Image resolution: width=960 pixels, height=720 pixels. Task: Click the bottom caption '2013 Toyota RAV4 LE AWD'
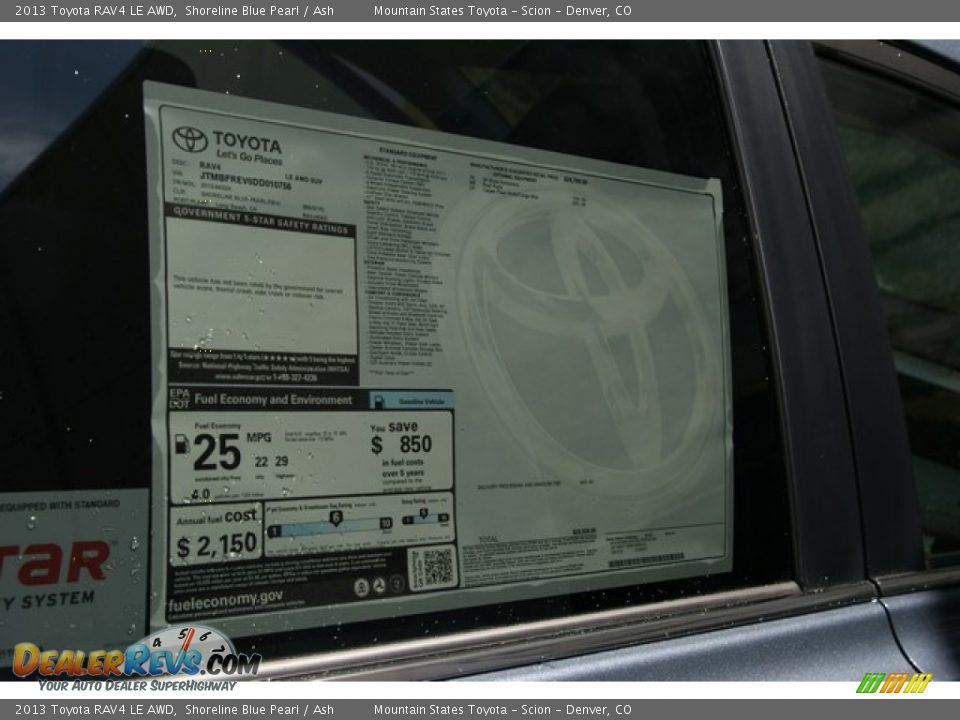click(94, 710)
